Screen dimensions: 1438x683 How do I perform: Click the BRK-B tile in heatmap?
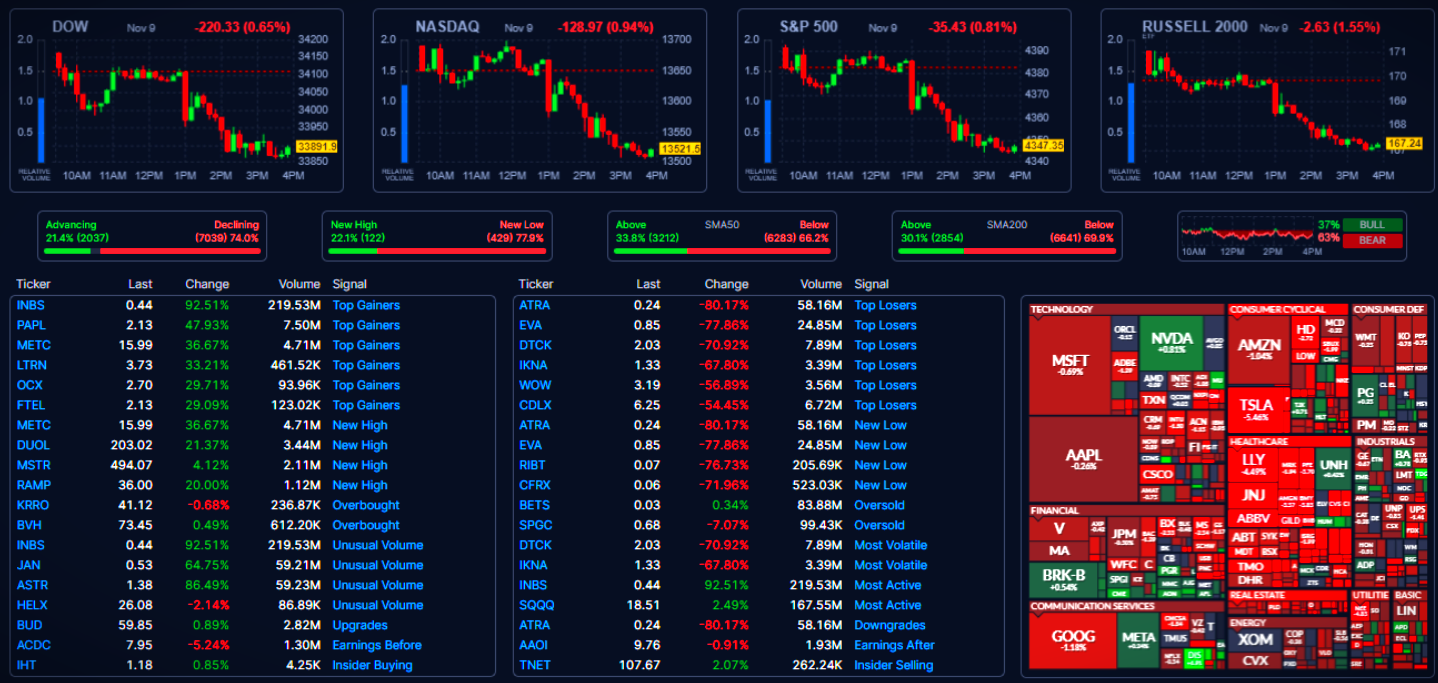pyautogui.click(x=1064, y=580)
